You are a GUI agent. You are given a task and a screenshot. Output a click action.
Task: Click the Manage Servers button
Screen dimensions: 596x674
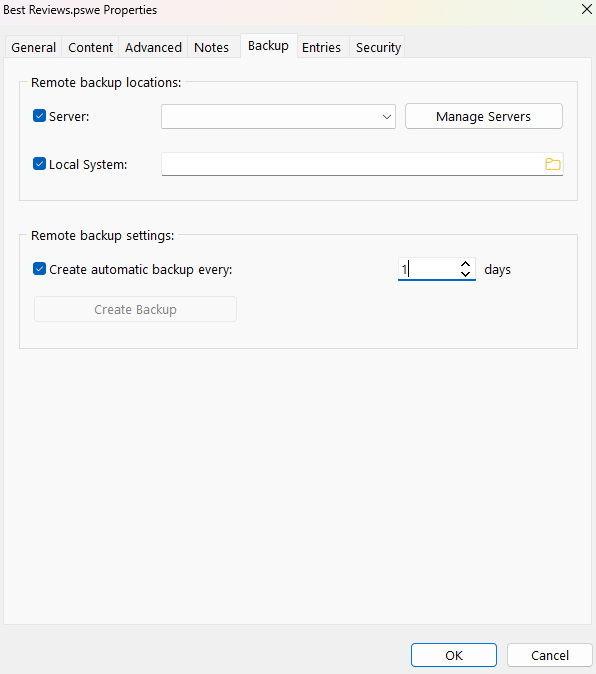pyautogui.click(x=484, y=116)
